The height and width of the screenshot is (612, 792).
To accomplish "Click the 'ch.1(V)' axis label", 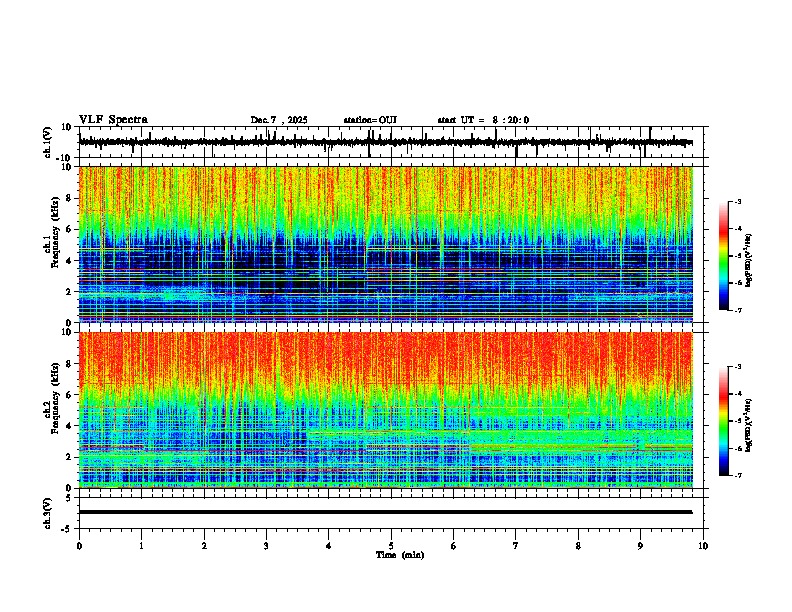I will pos(48,142).
